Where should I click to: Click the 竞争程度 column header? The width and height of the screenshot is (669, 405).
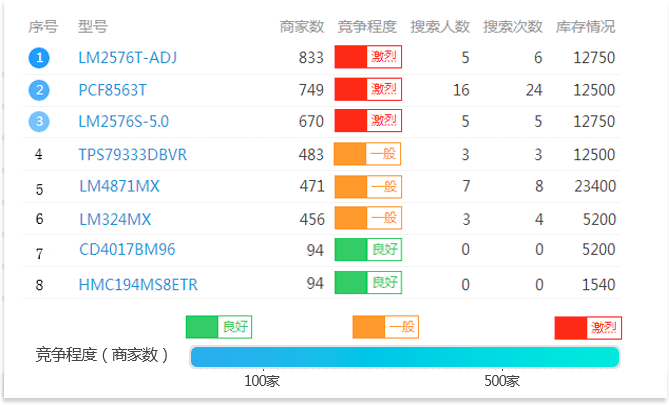tap(367, 26)
